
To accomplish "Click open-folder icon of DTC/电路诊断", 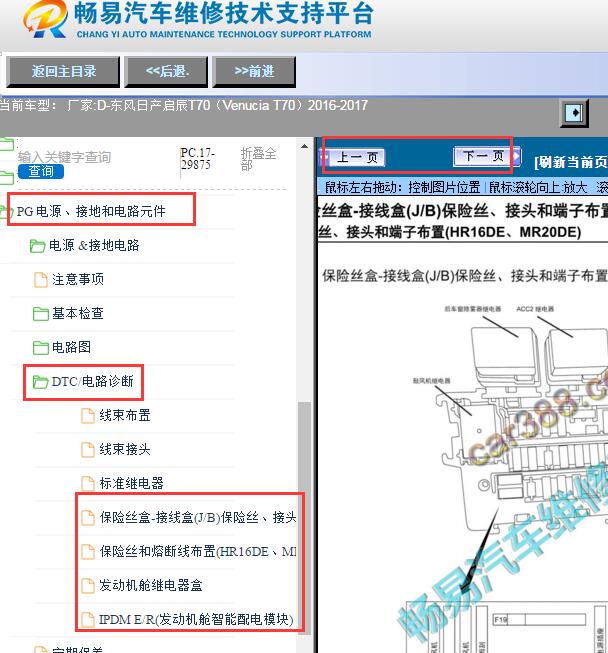I will point(40,382).
